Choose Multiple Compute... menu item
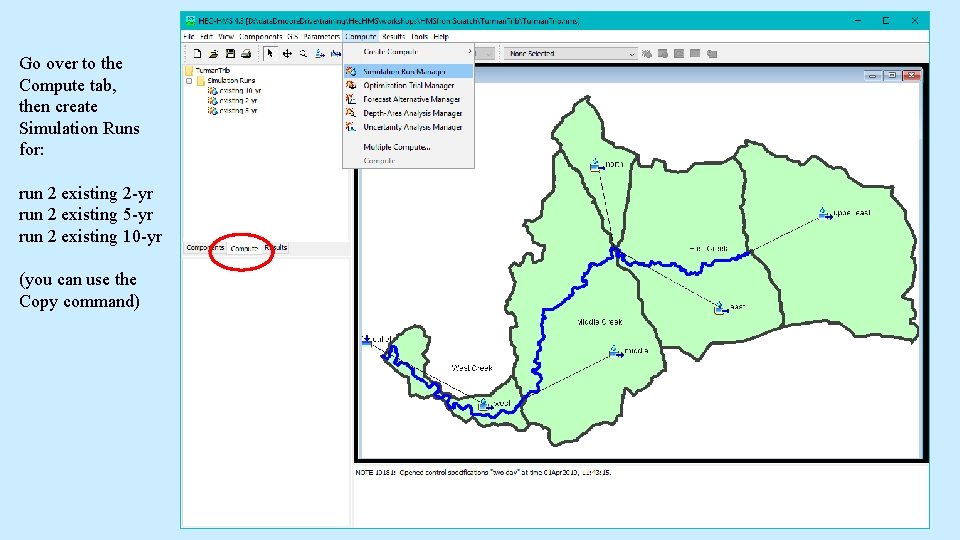 click(408, 147)
